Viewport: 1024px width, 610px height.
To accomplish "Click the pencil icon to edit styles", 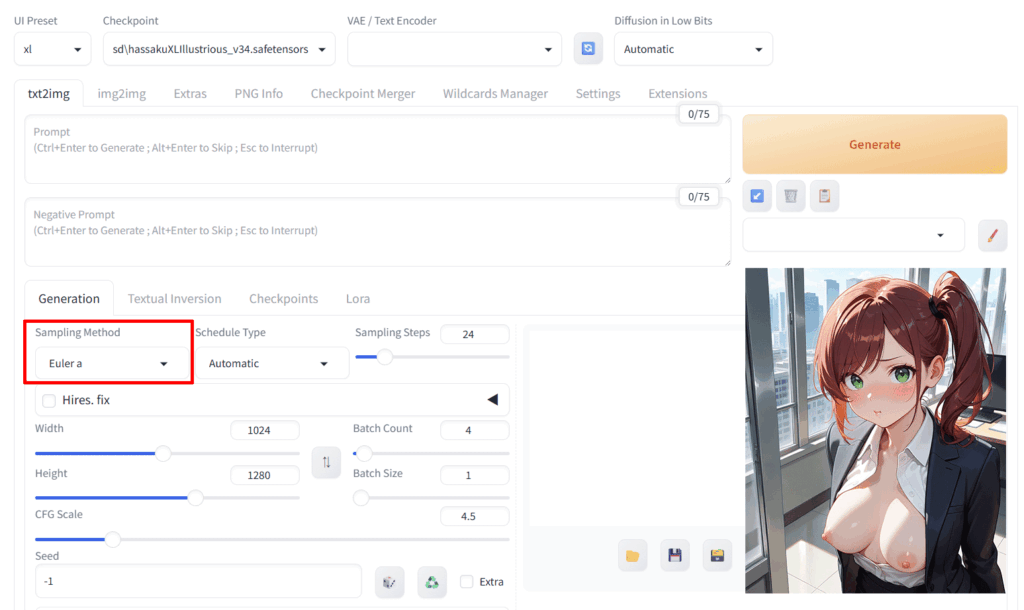I will point(992,236).
